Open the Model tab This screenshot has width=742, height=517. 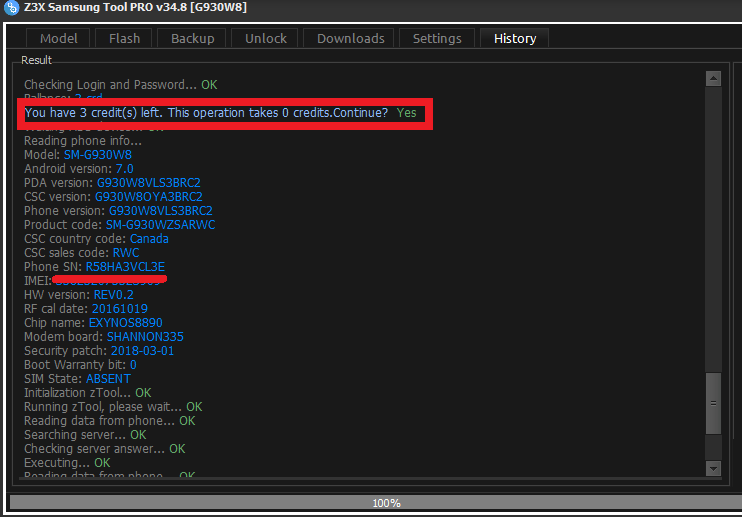point(58,38)
